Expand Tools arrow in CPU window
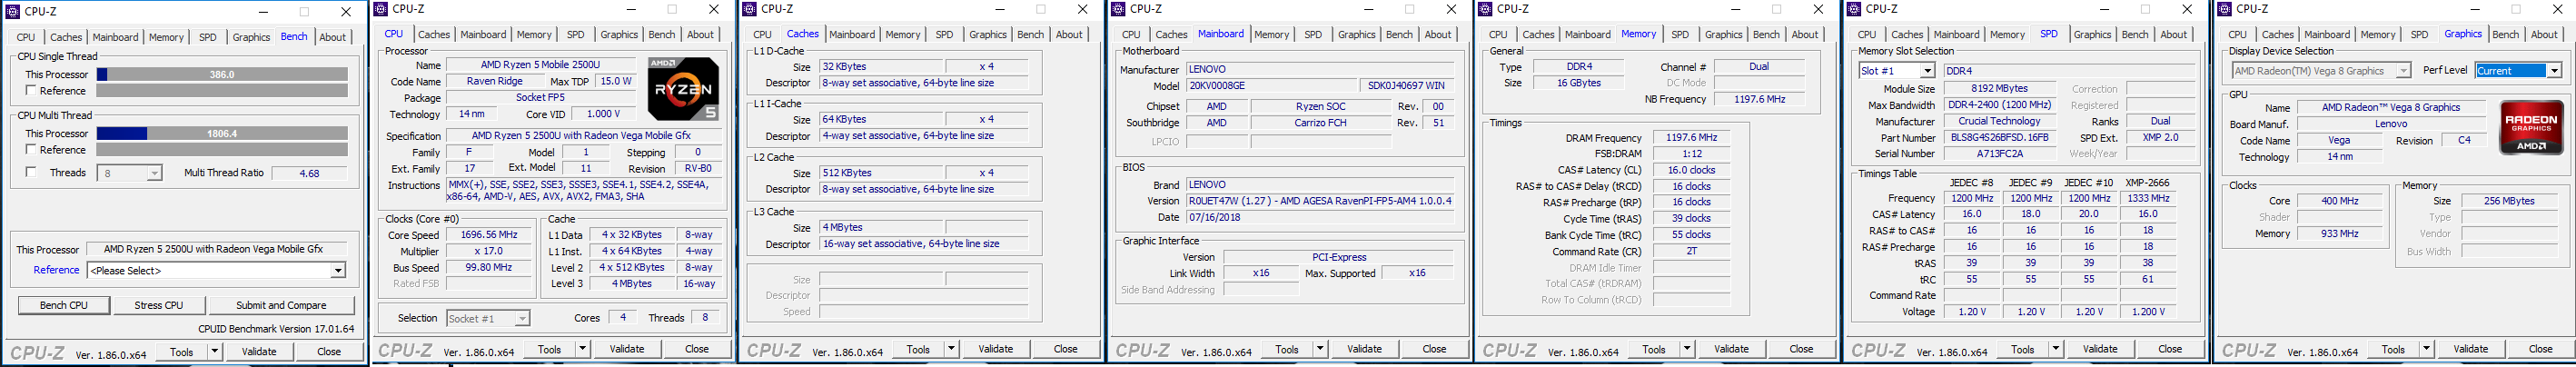This screenshot has width=2576, height=367. click(x=582, y=349)
